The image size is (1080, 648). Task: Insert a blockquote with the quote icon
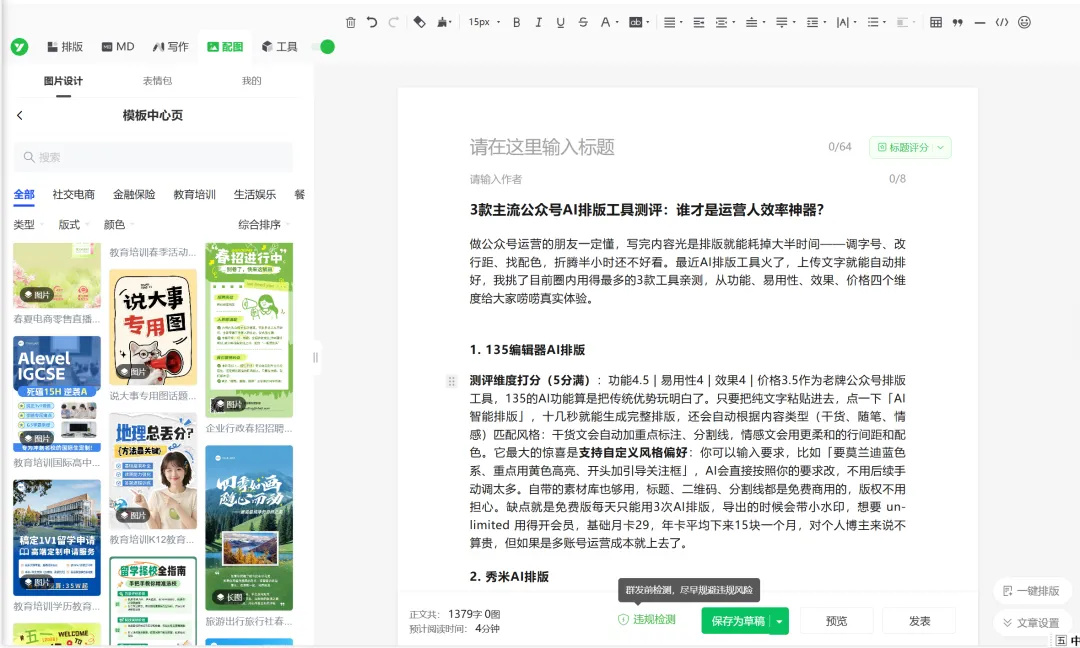coord(957,22)
